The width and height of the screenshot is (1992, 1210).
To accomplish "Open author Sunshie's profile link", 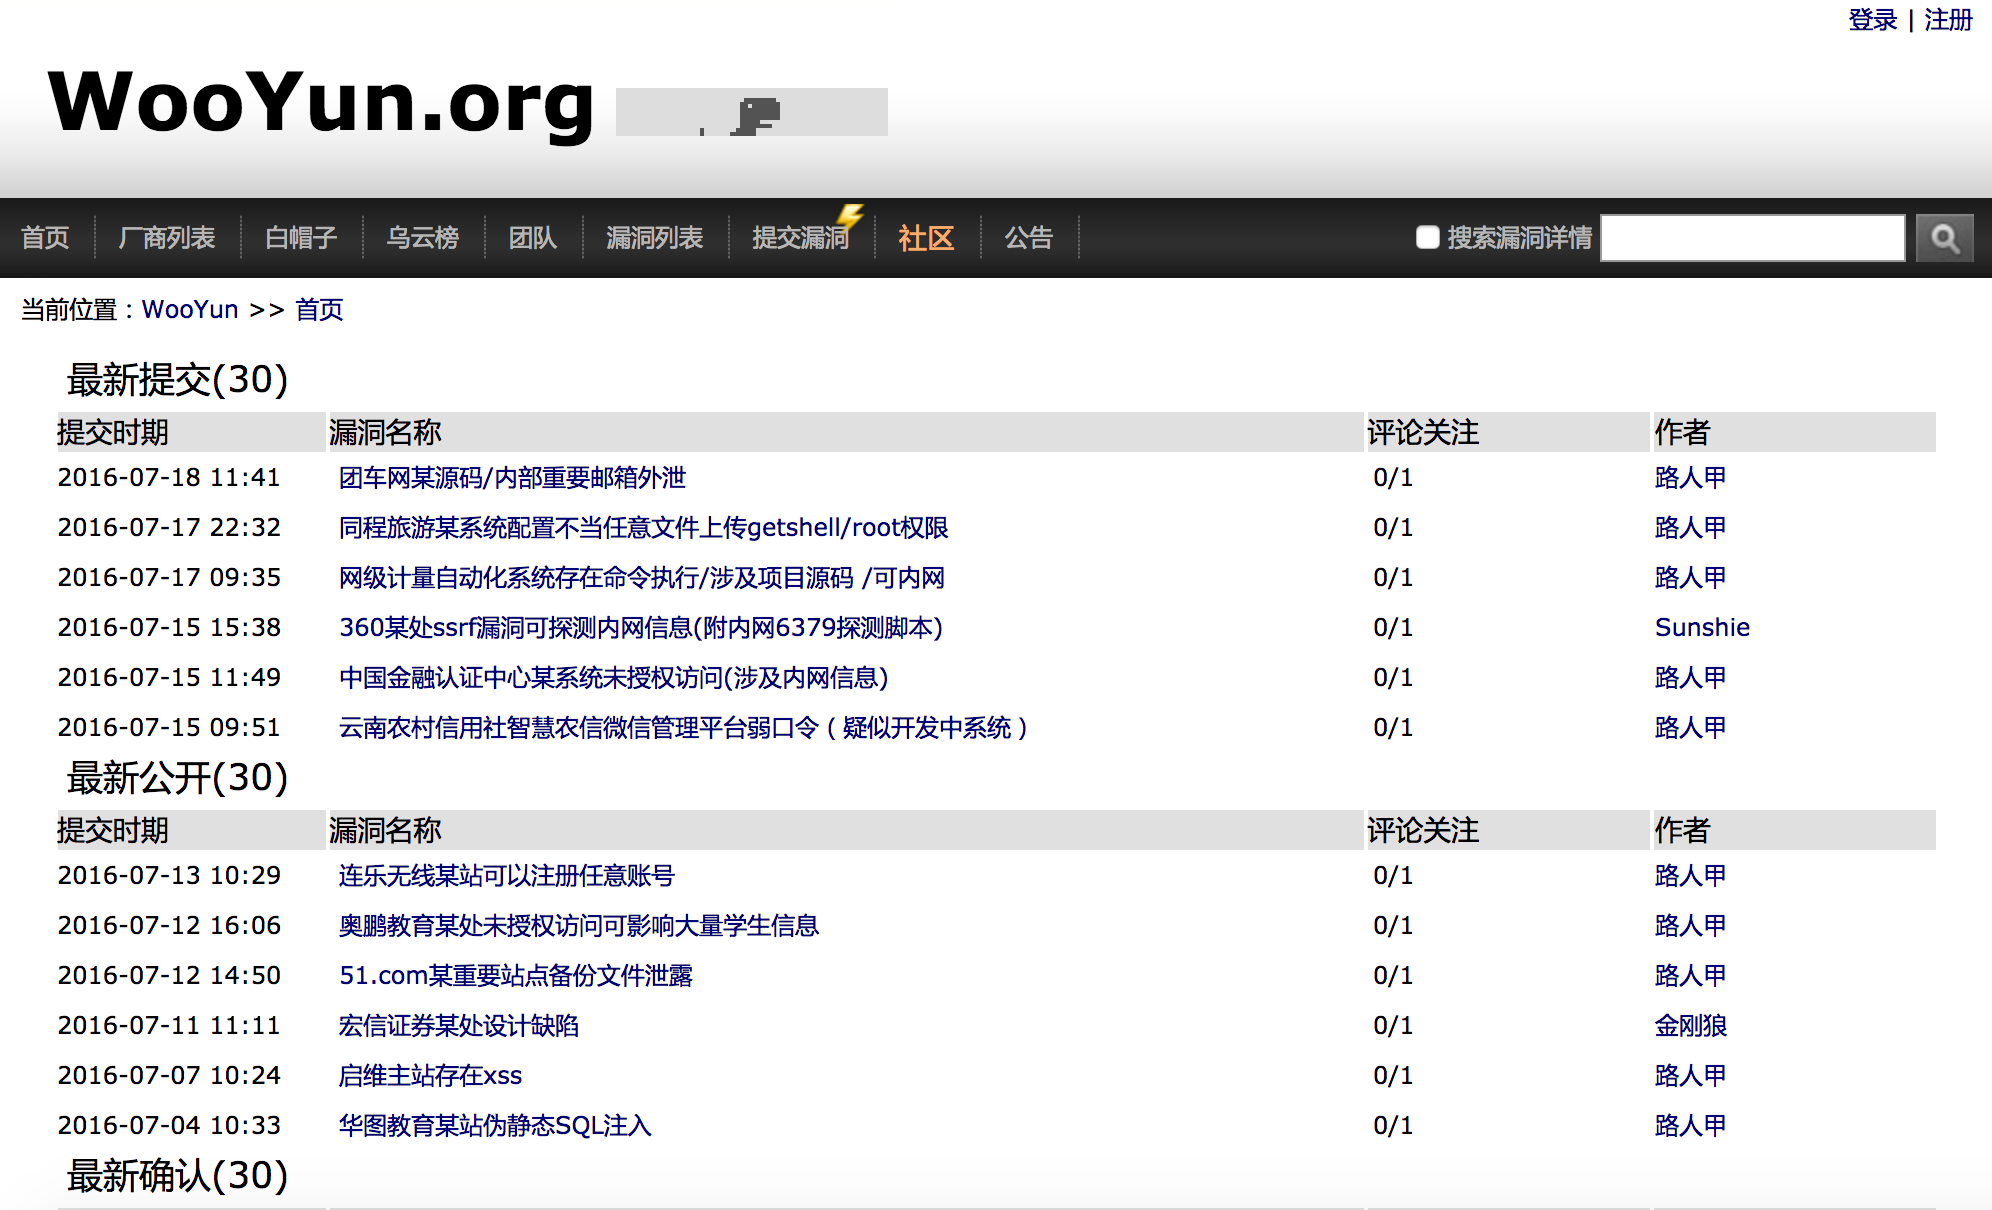I will pyautogui.click(x=1702, y=628).
